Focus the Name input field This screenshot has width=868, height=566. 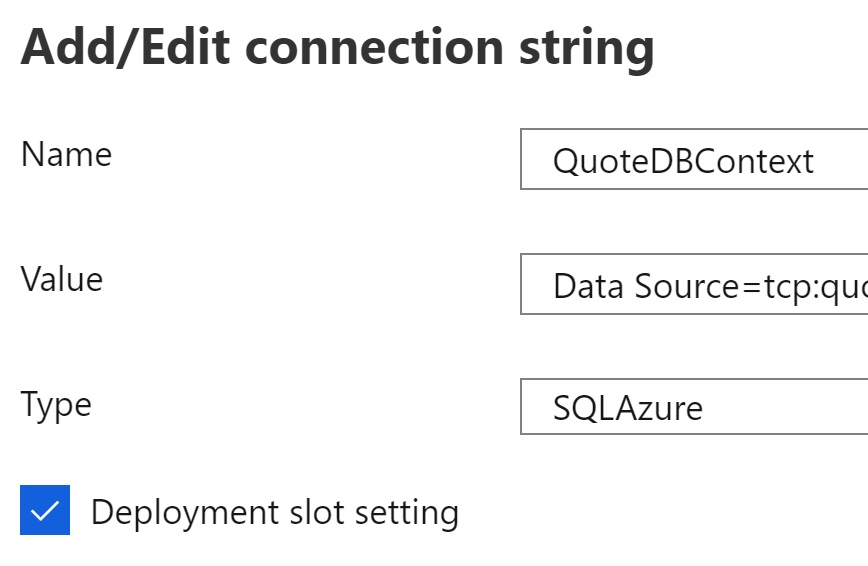coord(694,160)
